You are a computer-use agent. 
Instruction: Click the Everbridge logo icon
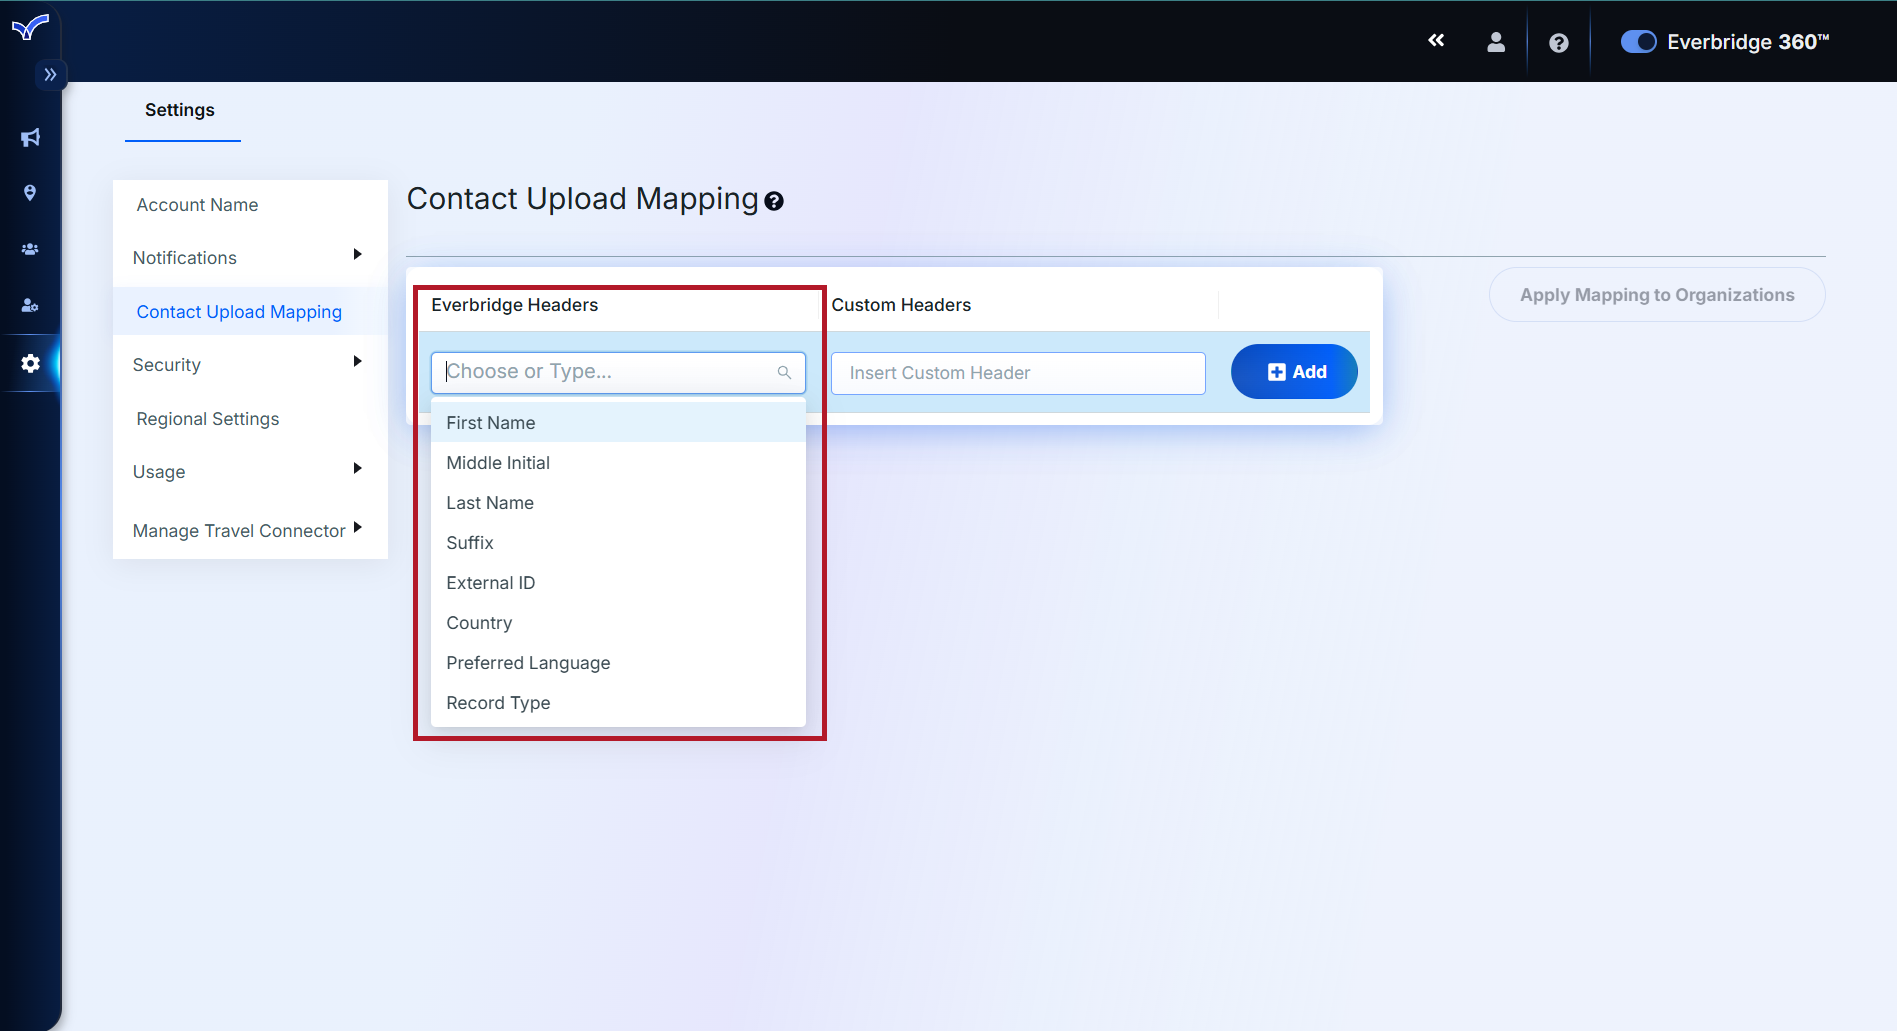click(x=30, y=27)
